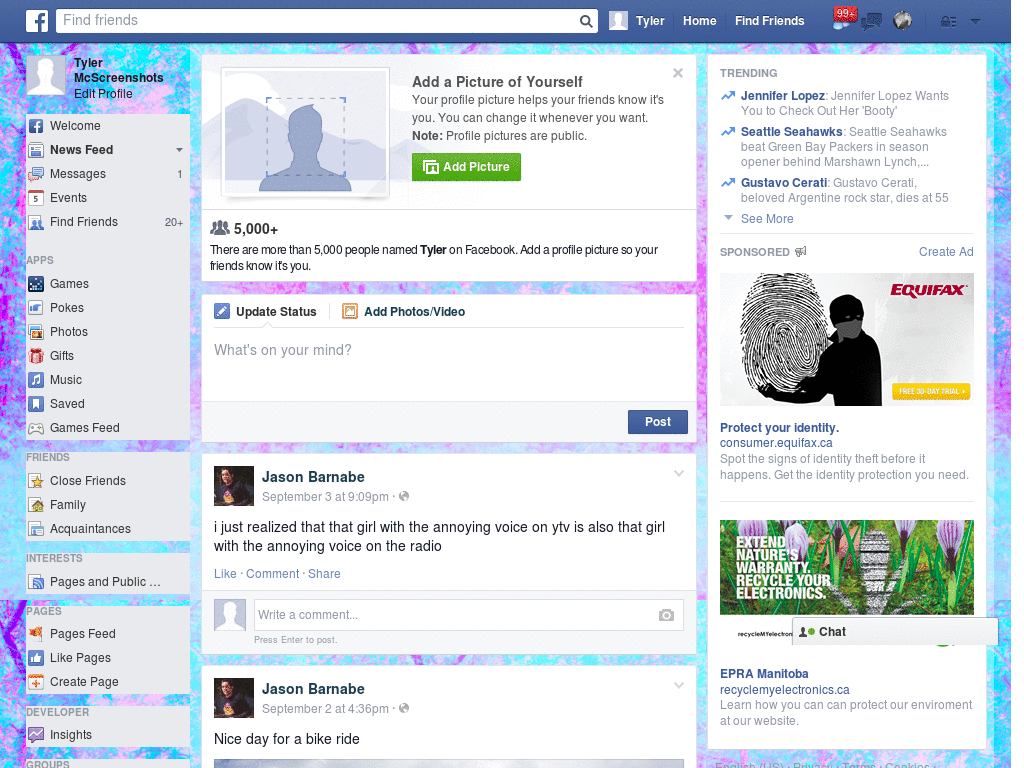Click the blue Post button
This screenshot has height=768, width=1024.
[658, 422]
